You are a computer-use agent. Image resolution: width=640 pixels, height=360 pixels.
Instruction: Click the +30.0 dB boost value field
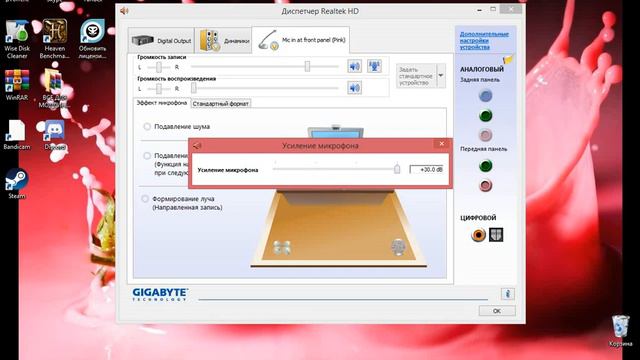pyautogui.click(x=427, y=169)
